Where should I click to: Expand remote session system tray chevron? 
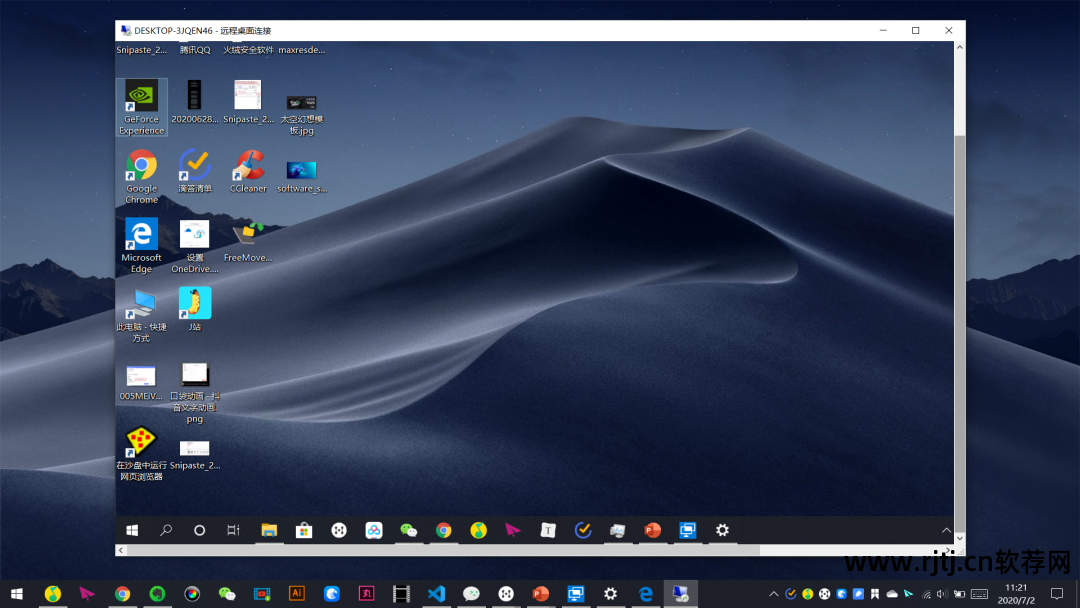(x=946, y=530)
